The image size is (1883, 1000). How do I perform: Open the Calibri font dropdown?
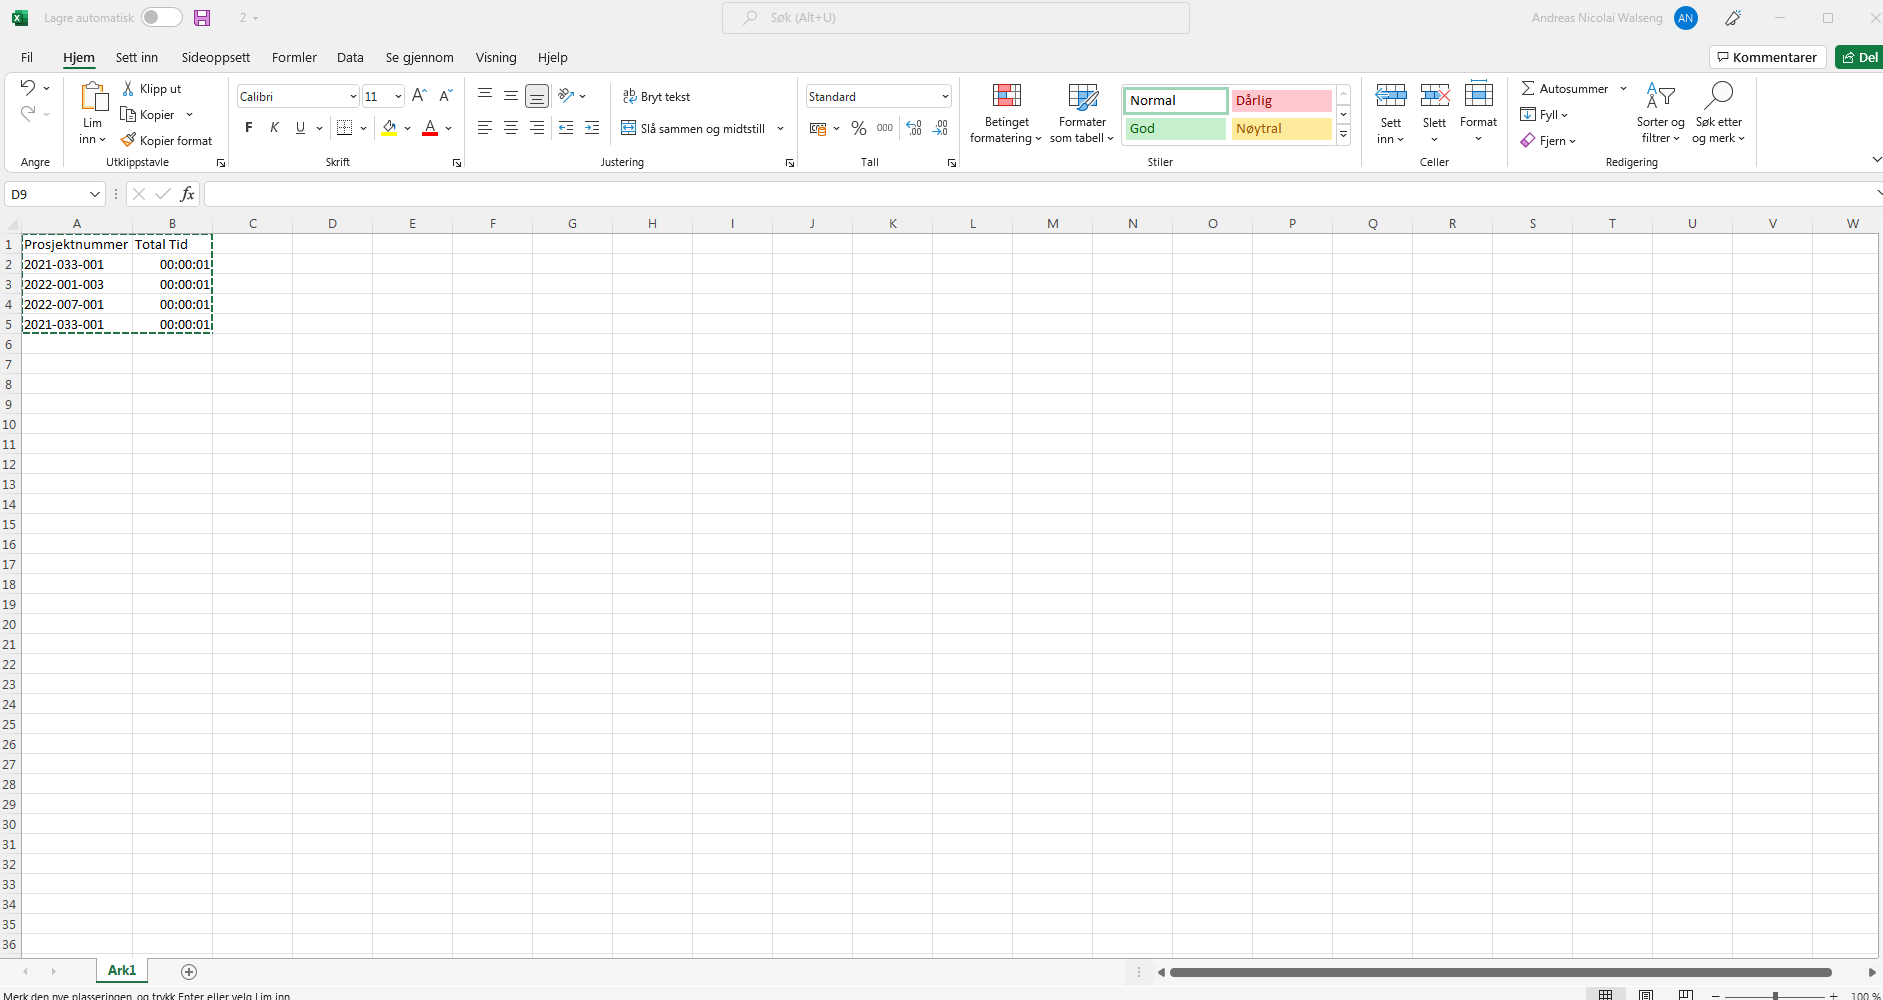353,96
